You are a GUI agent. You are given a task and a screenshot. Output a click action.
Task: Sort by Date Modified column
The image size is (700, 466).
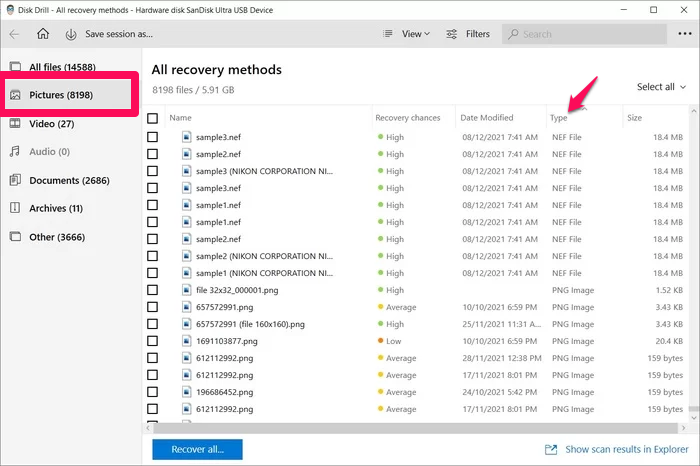tap(487, 118)
